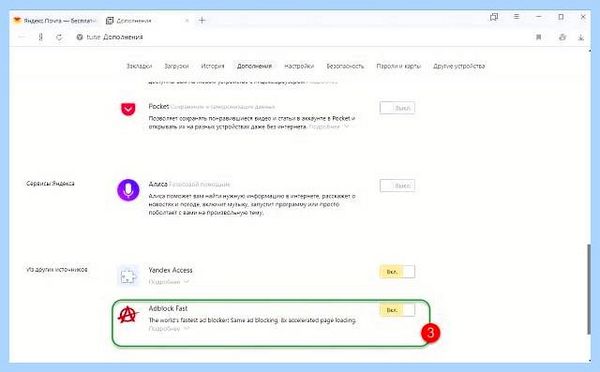
Task: Click the Из других источников label
Action: tap(57, 269)
